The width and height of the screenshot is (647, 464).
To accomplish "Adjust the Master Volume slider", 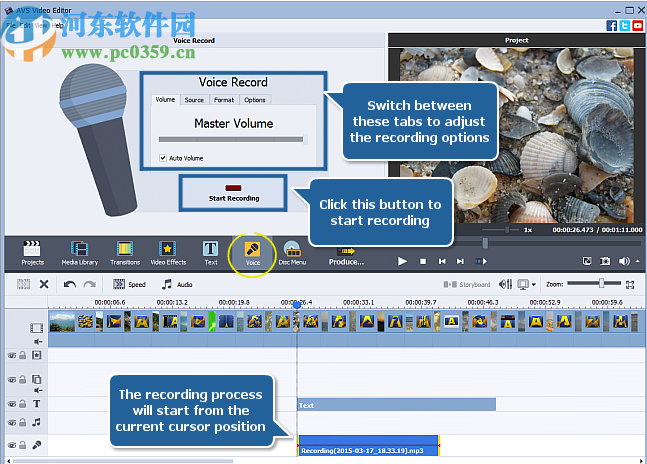I will tap(231, 139).
